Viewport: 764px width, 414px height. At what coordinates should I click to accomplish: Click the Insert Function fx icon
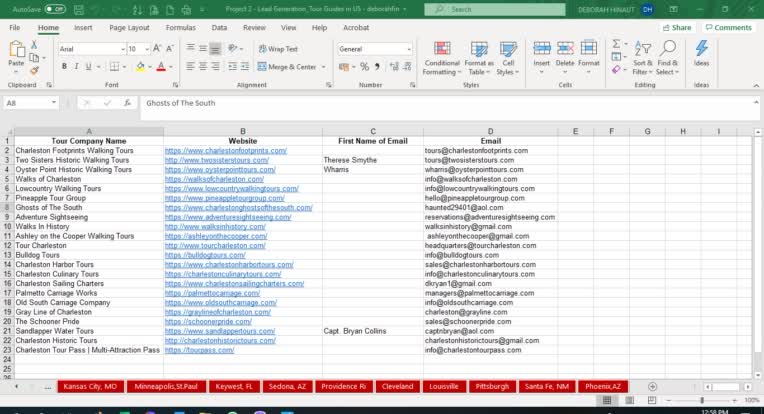click(127, 103)
